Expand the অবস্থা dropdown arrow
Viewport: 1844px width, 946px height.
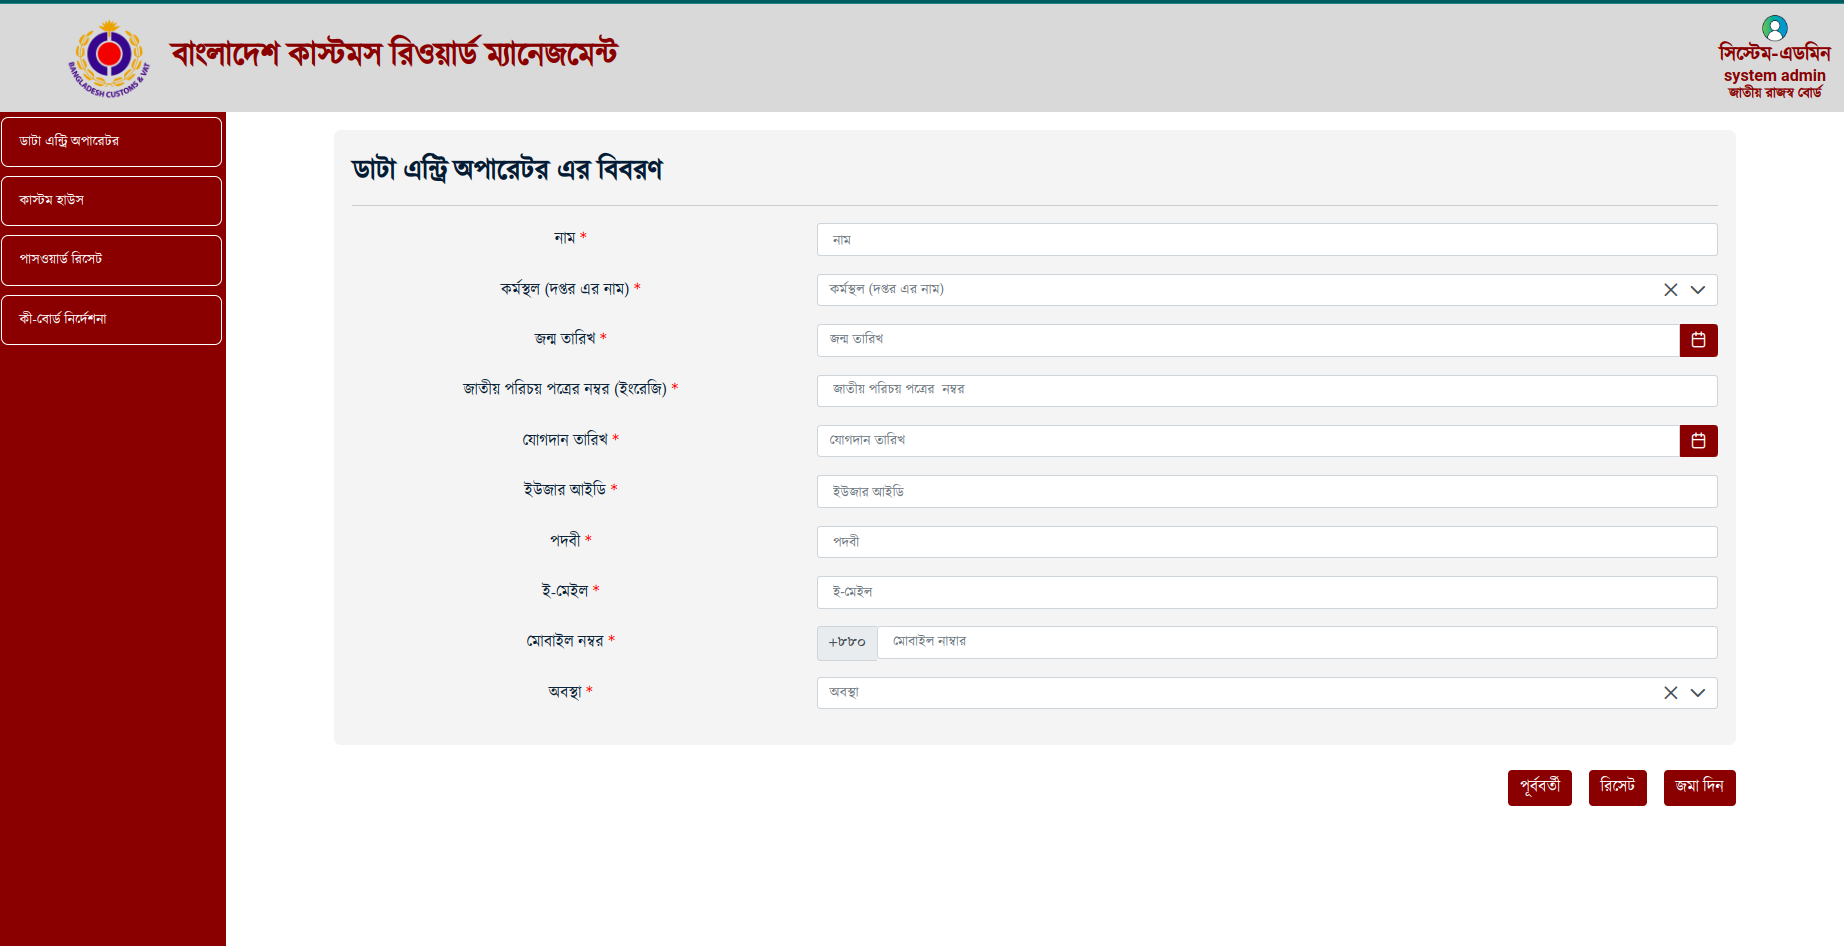coord(1698,693)
